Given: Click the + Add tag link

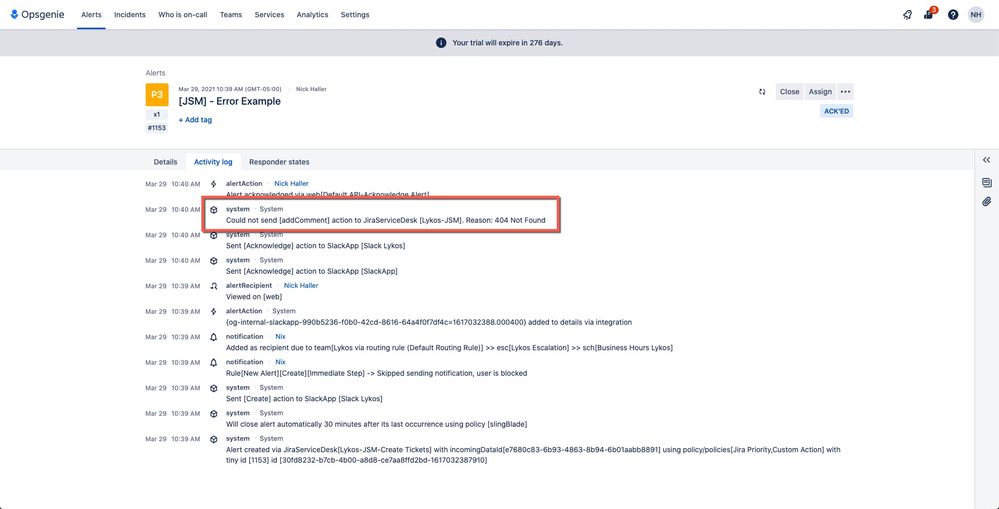Looking at the screenshot, I should (x=195, y=120).
